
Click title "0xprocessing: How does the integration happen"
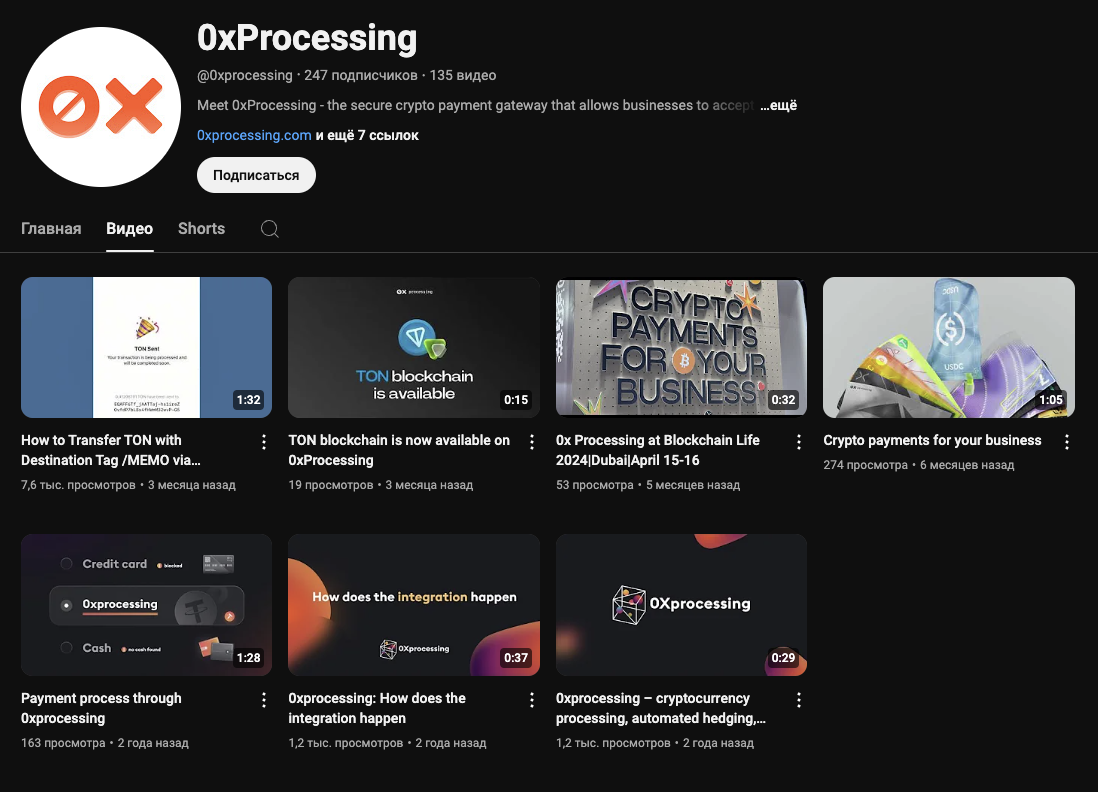point(377,708)
